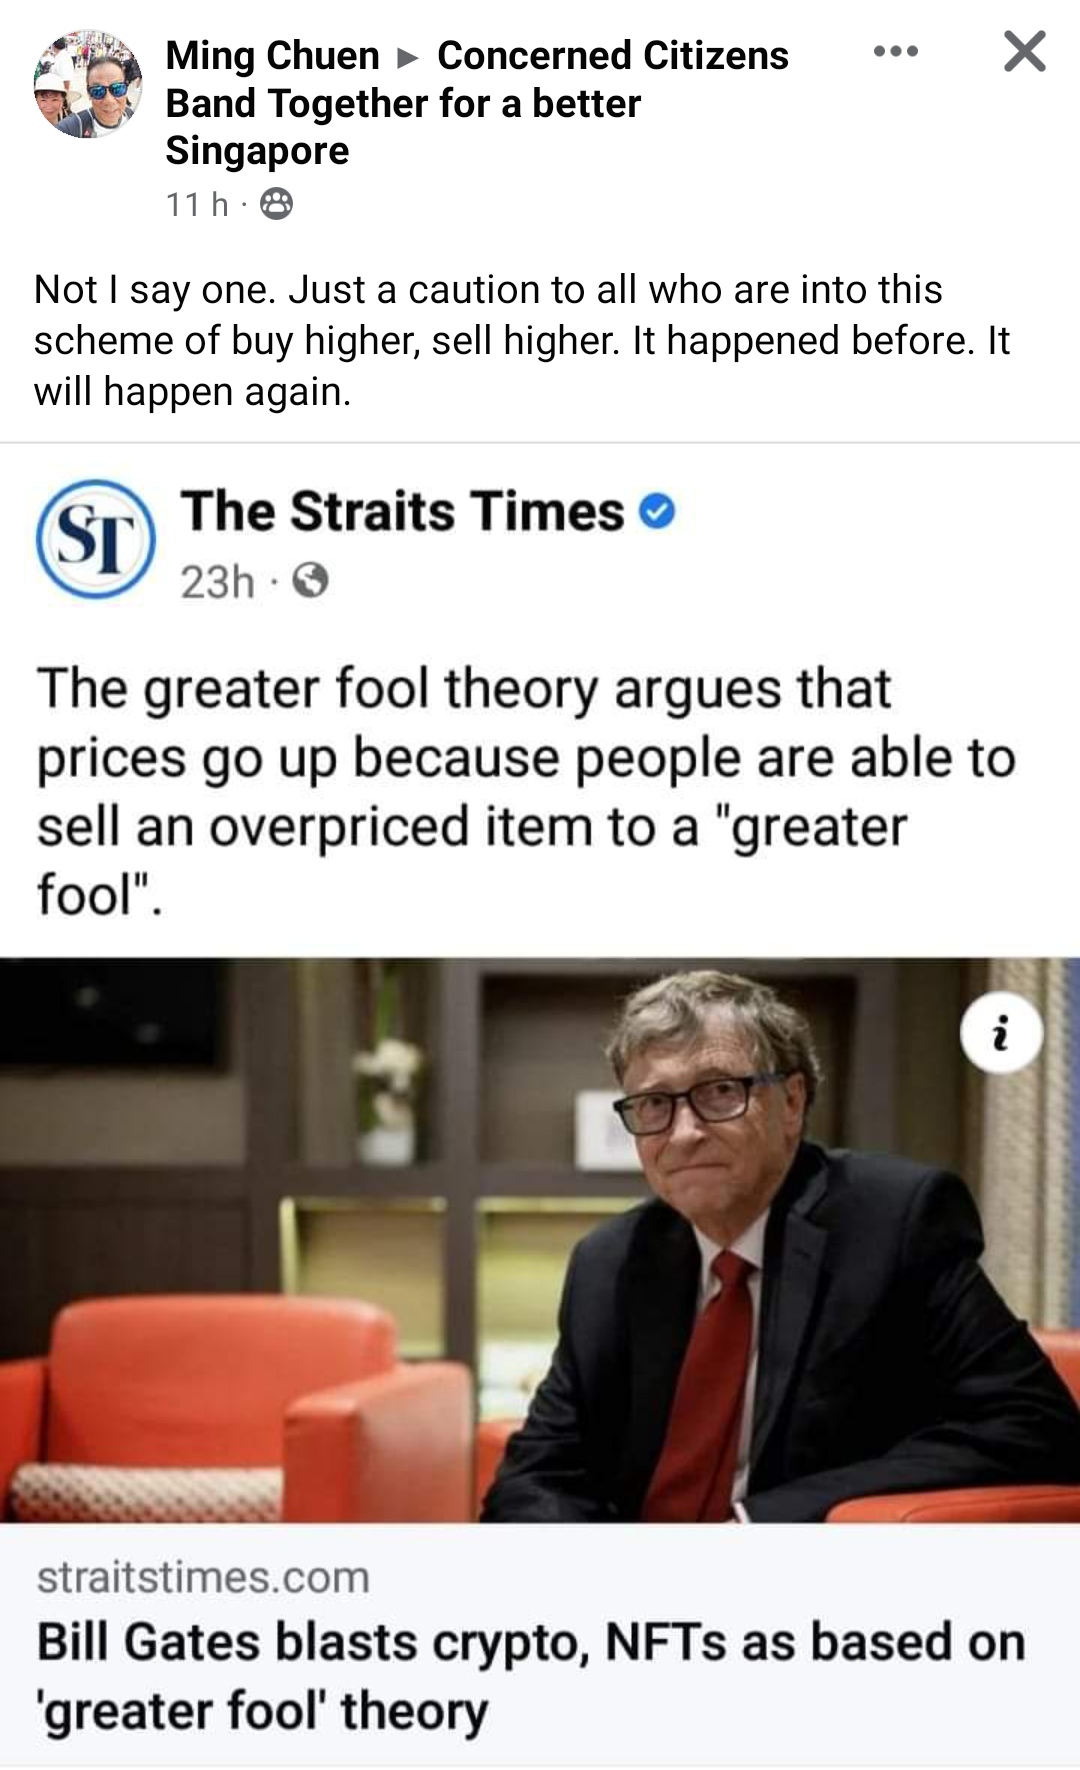Image resolution: width=1080 pixels, height=1770 pixels.
Task: Click the group privacy icon beside 11 h
Action: [x=276, y=204]
